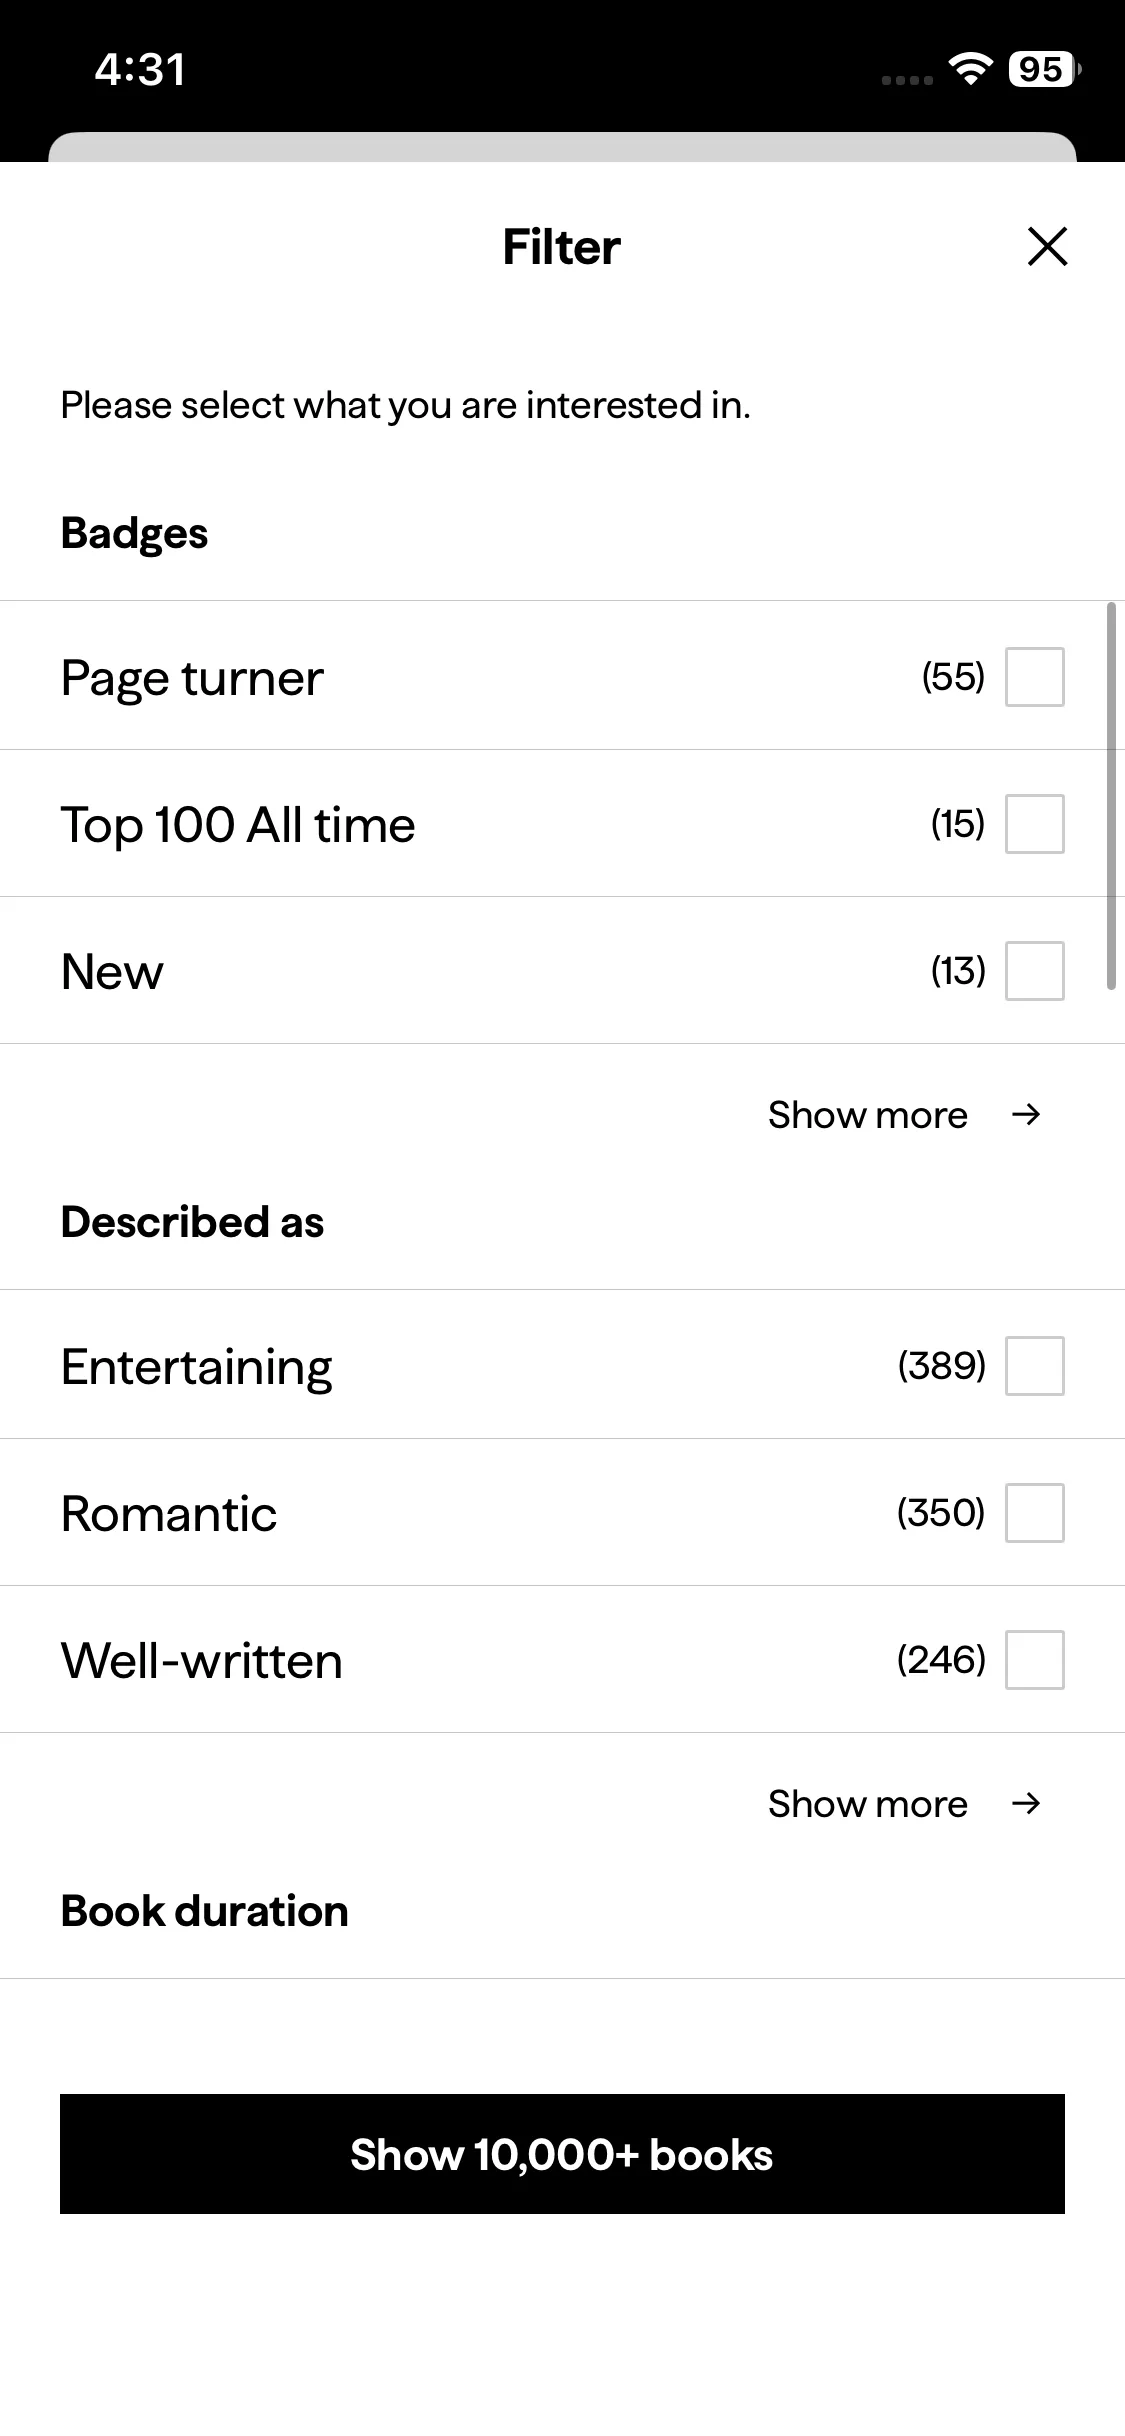Select the Entertaining checkbox
The width and height of the screenshot is (1125, 2436).
click(1034, 1366)
